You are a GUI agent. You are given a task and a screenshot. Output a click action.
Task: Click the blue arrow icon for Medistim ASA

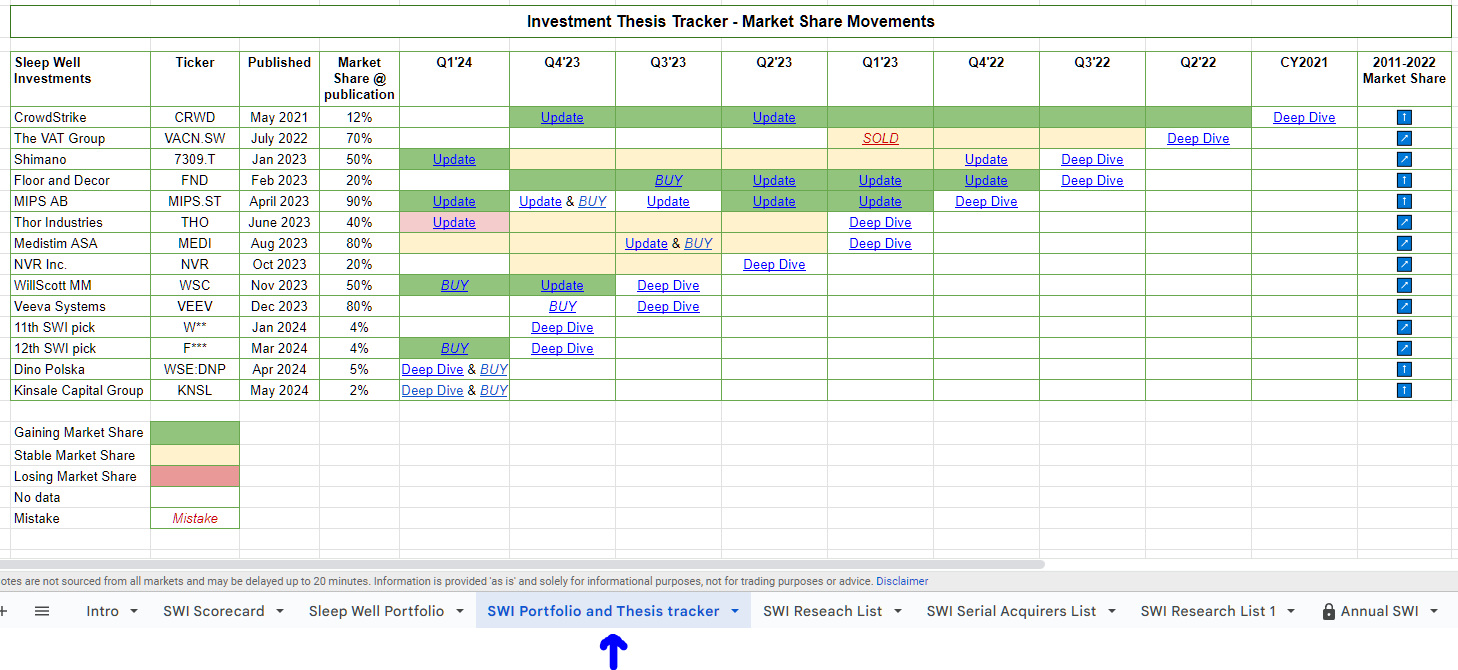tap(1404, 244)
